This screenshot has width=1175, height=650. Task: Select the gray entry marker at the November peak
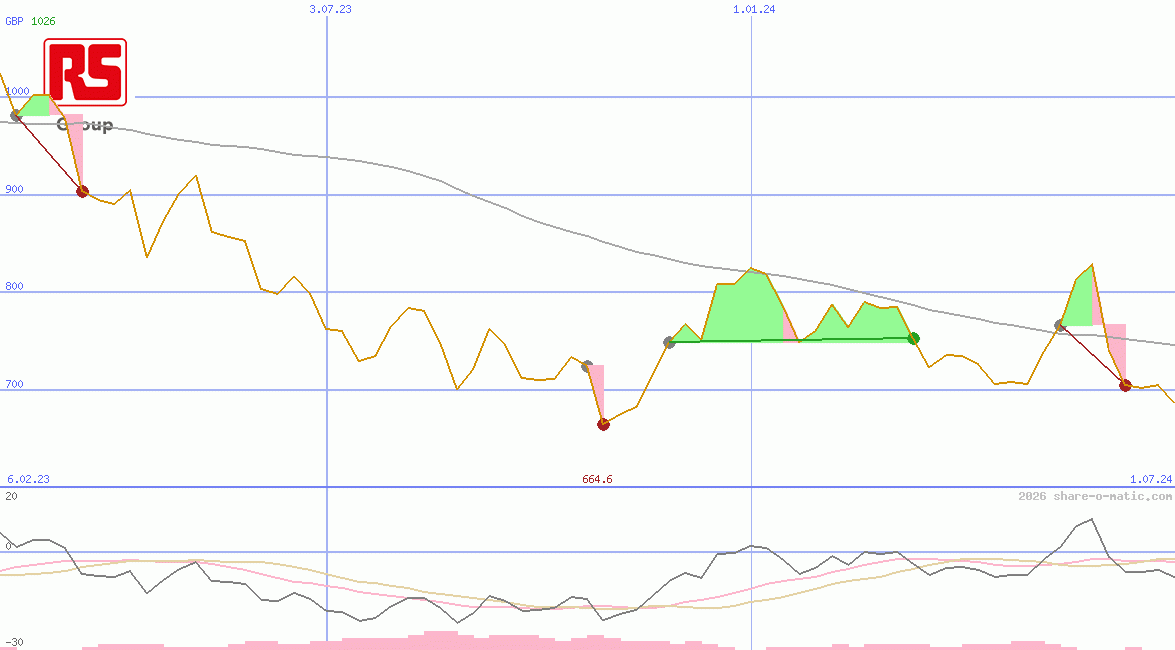tap(668, 343)
